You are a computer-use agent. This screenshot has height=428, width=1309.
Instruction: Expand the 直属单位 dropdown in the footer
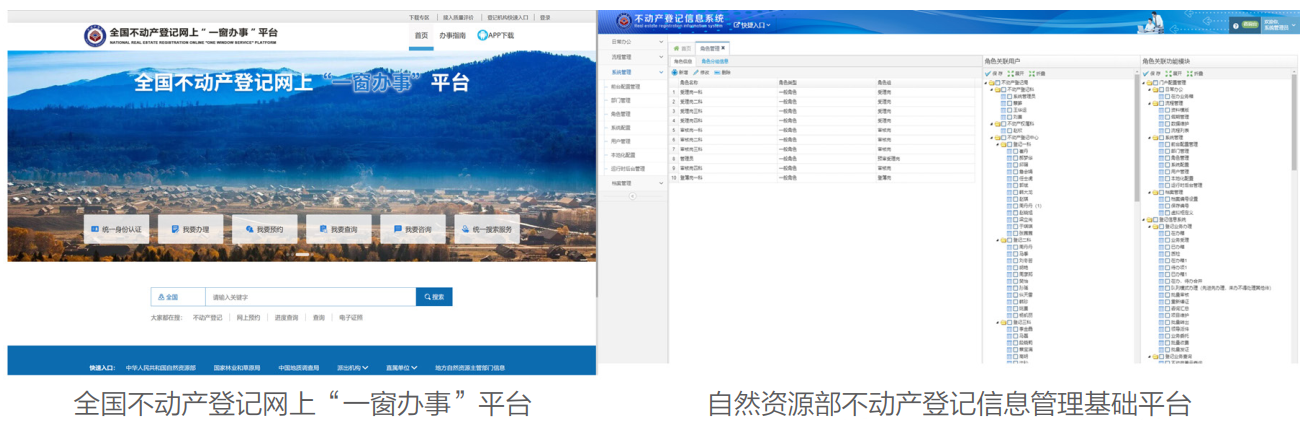pyautogui.click(x=402, y=367)
